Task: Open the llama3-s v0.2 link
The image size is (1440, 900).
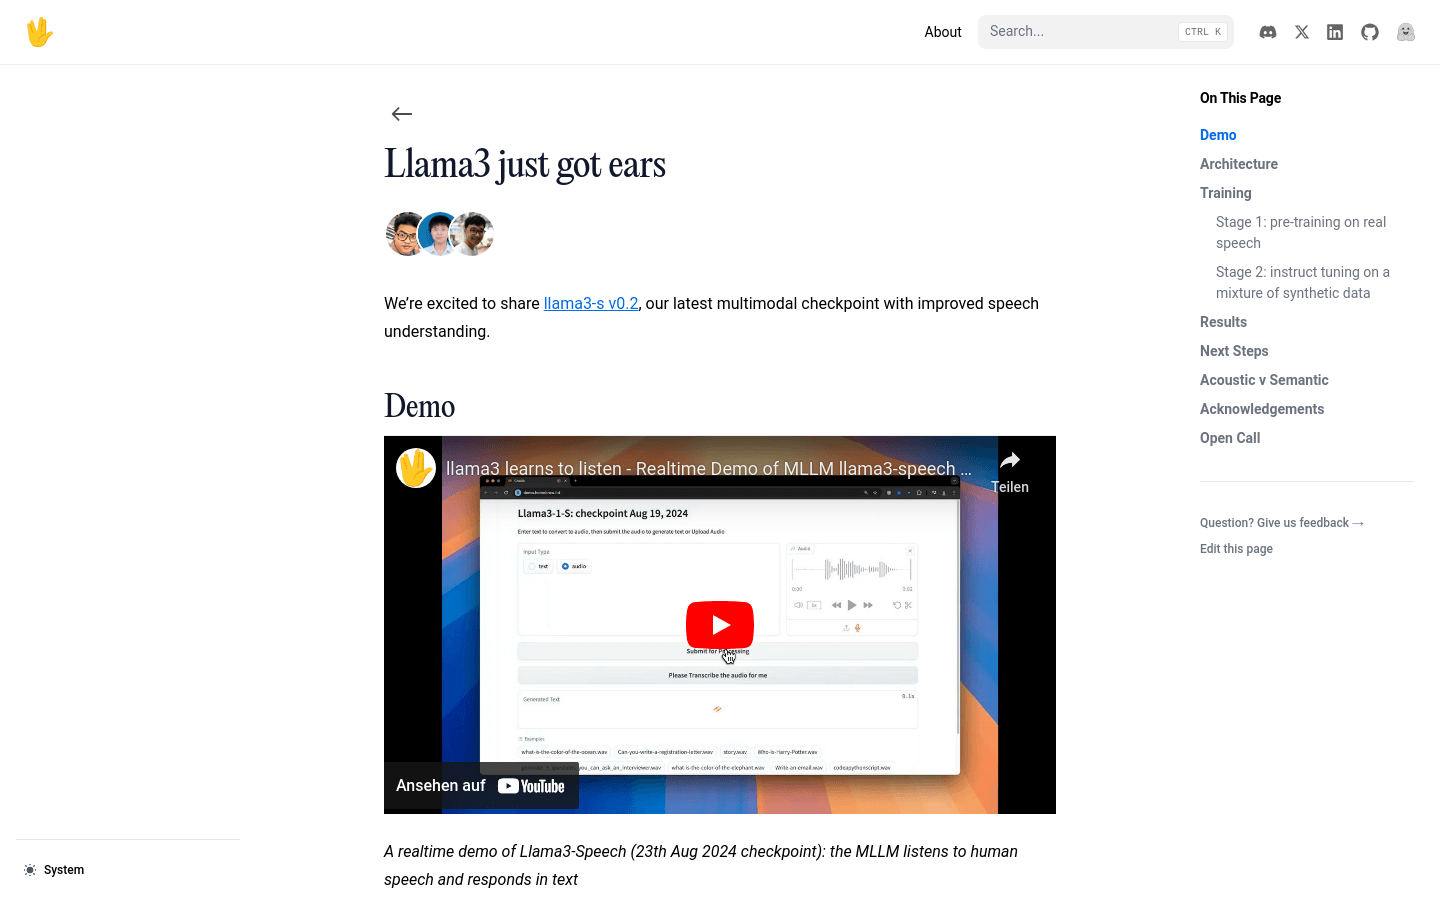Action: coord(591,303)
